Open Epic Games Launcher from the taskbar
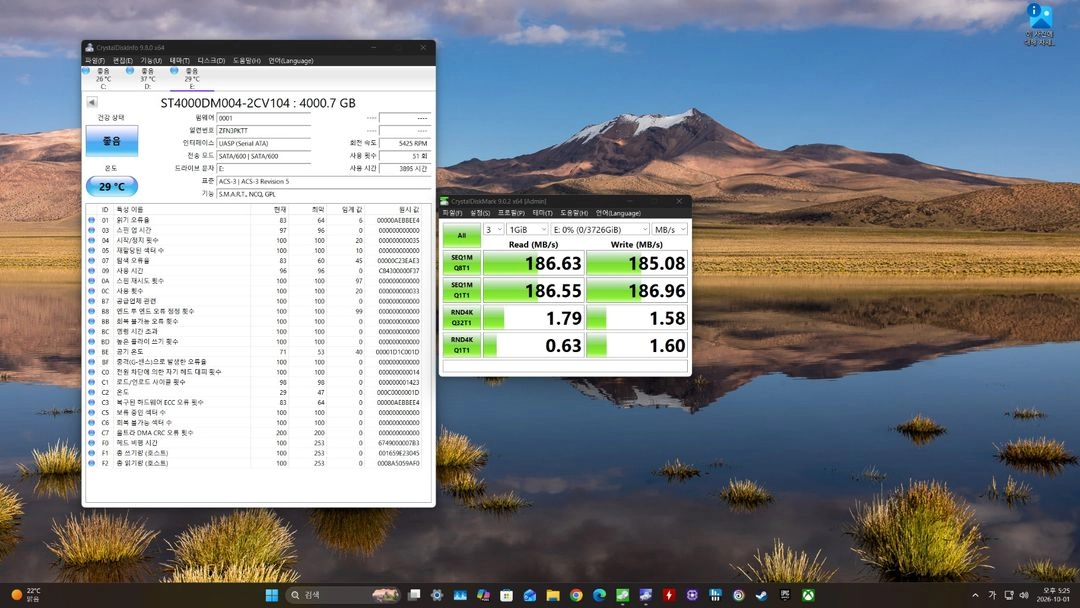 (785, 595)
